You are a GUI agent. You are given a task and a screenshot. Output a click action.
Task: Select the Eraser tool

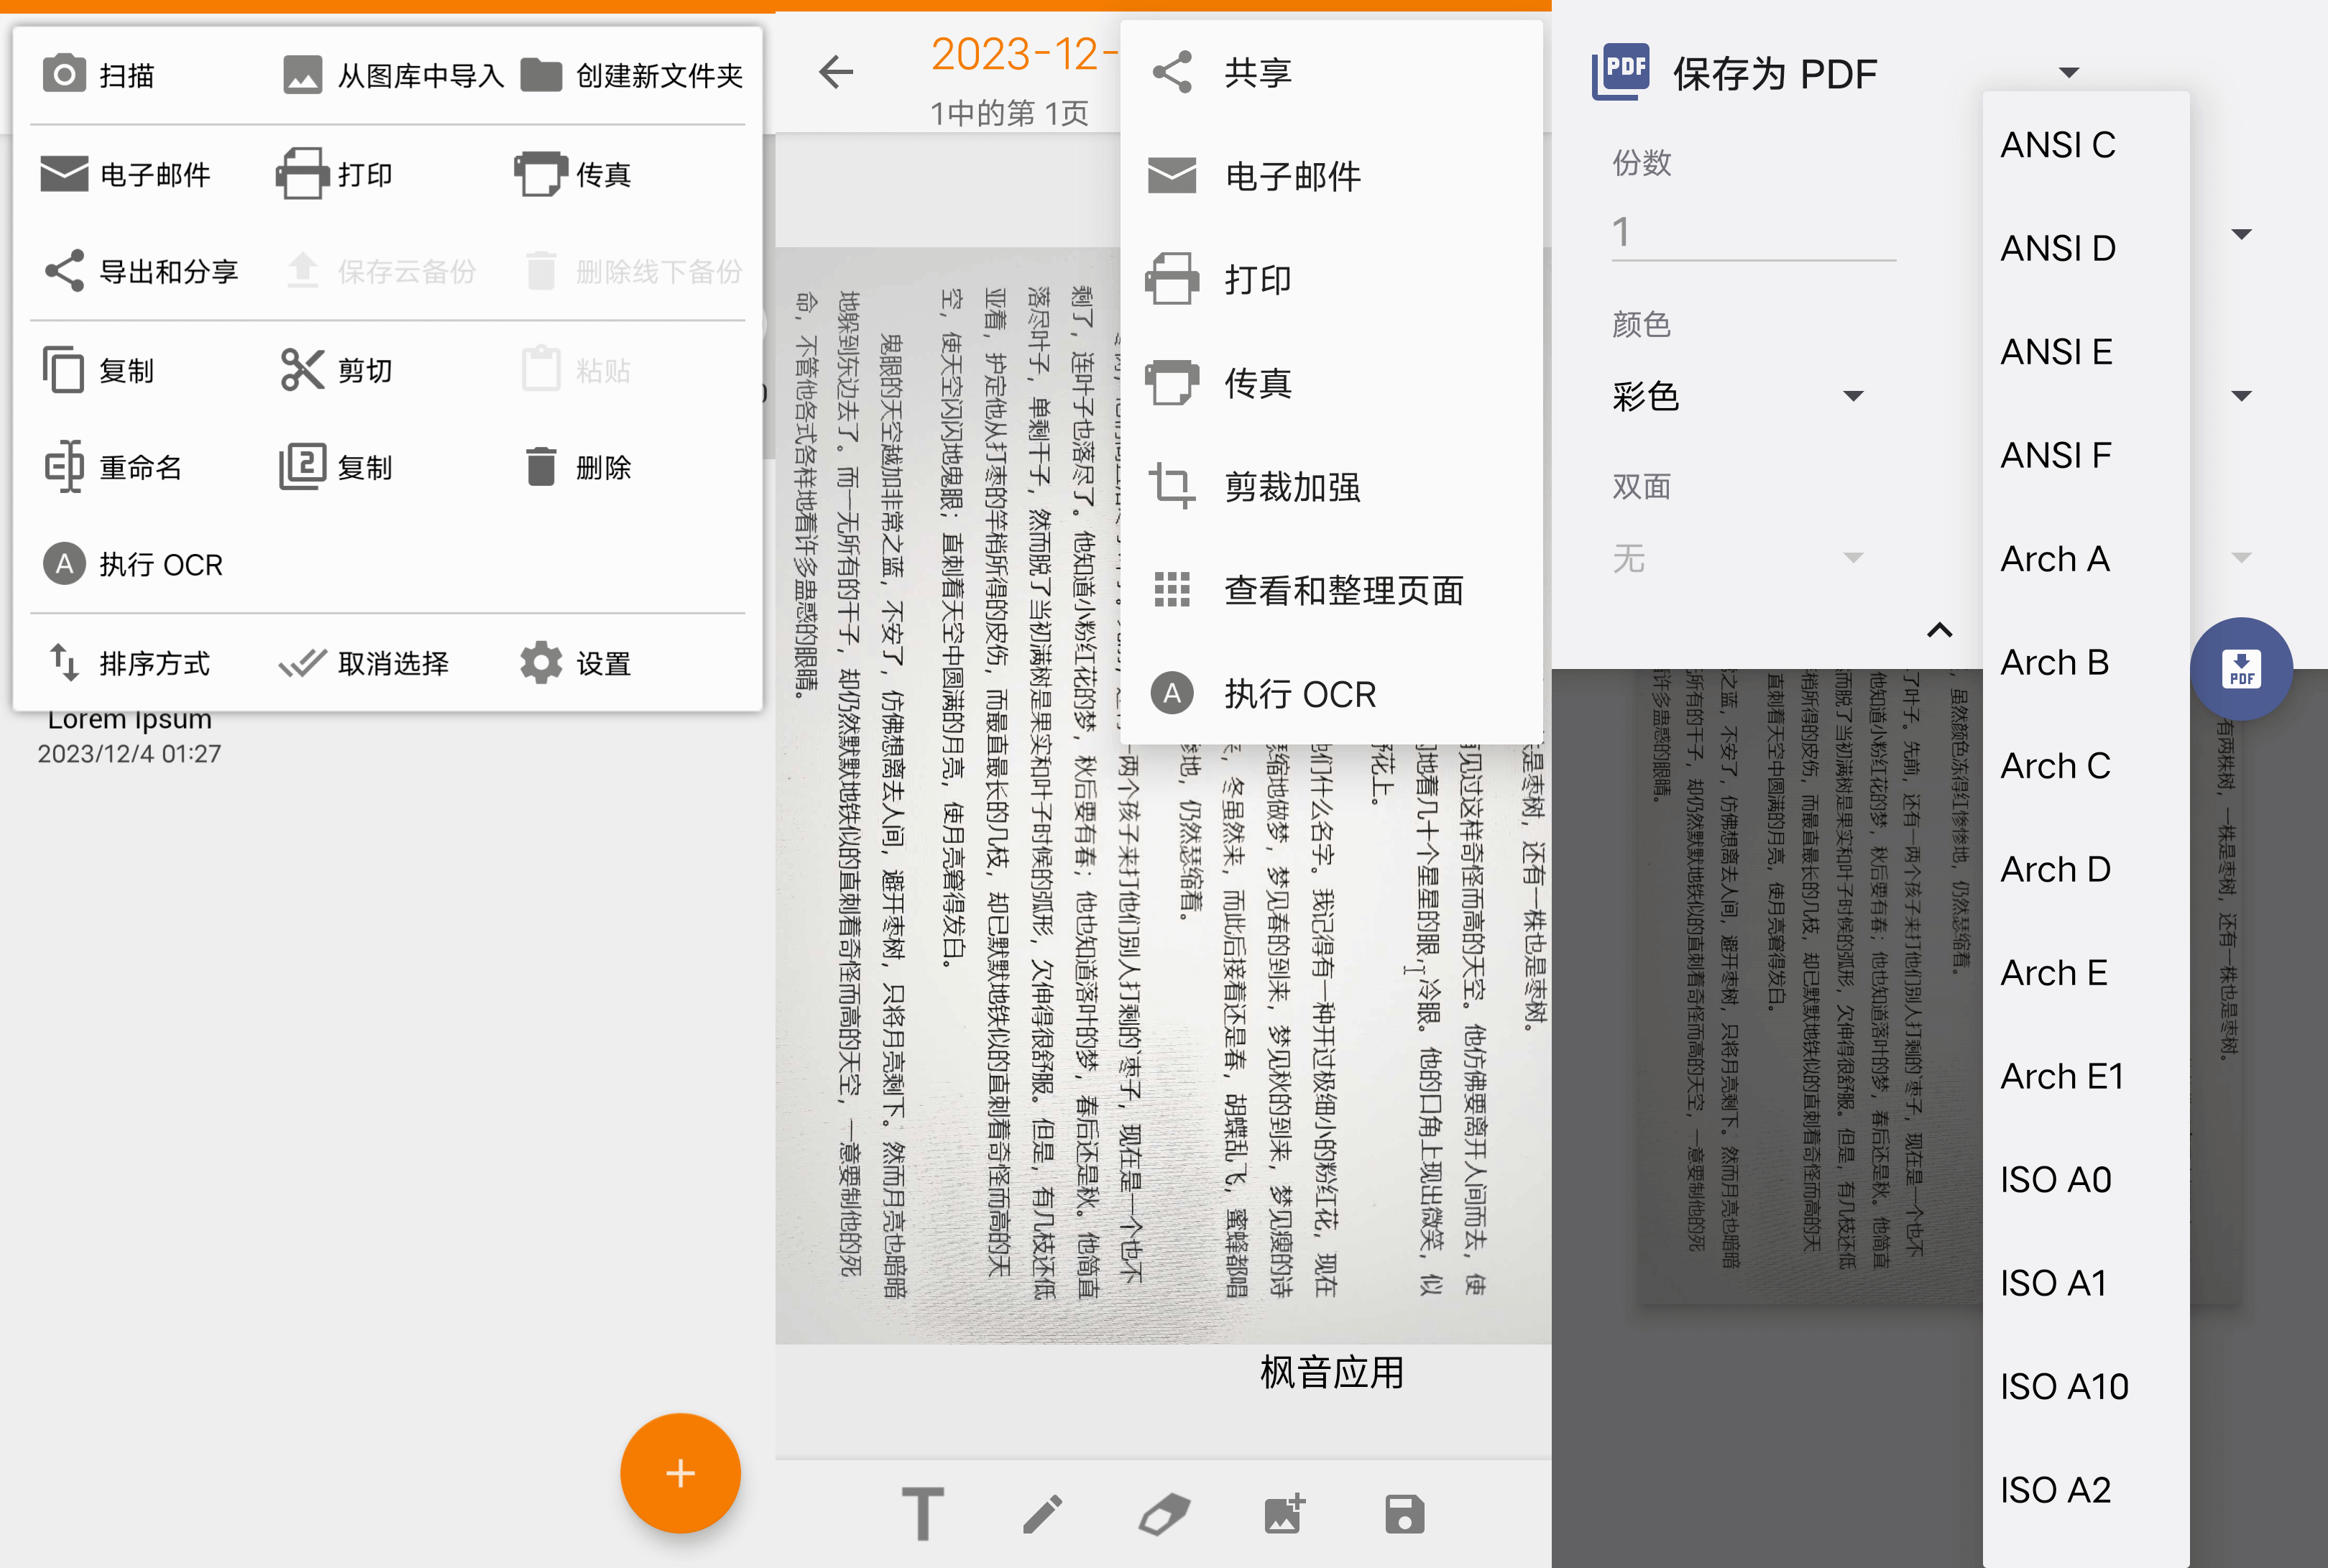(x=1164, y=1514)
